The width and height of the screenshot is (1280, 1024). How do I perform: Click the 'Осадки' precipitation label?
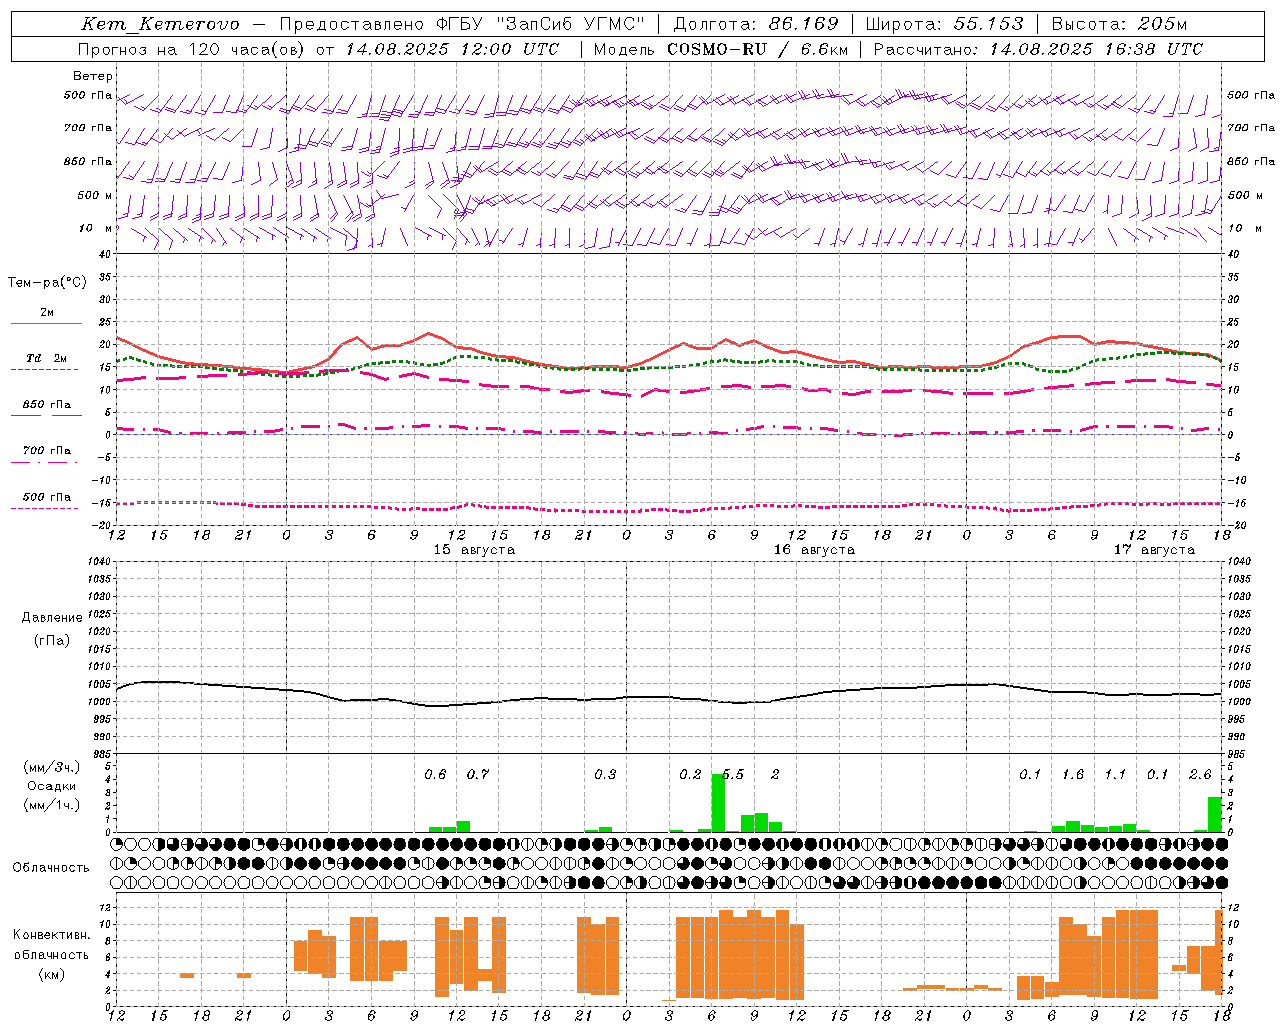(x=50, y=786)
